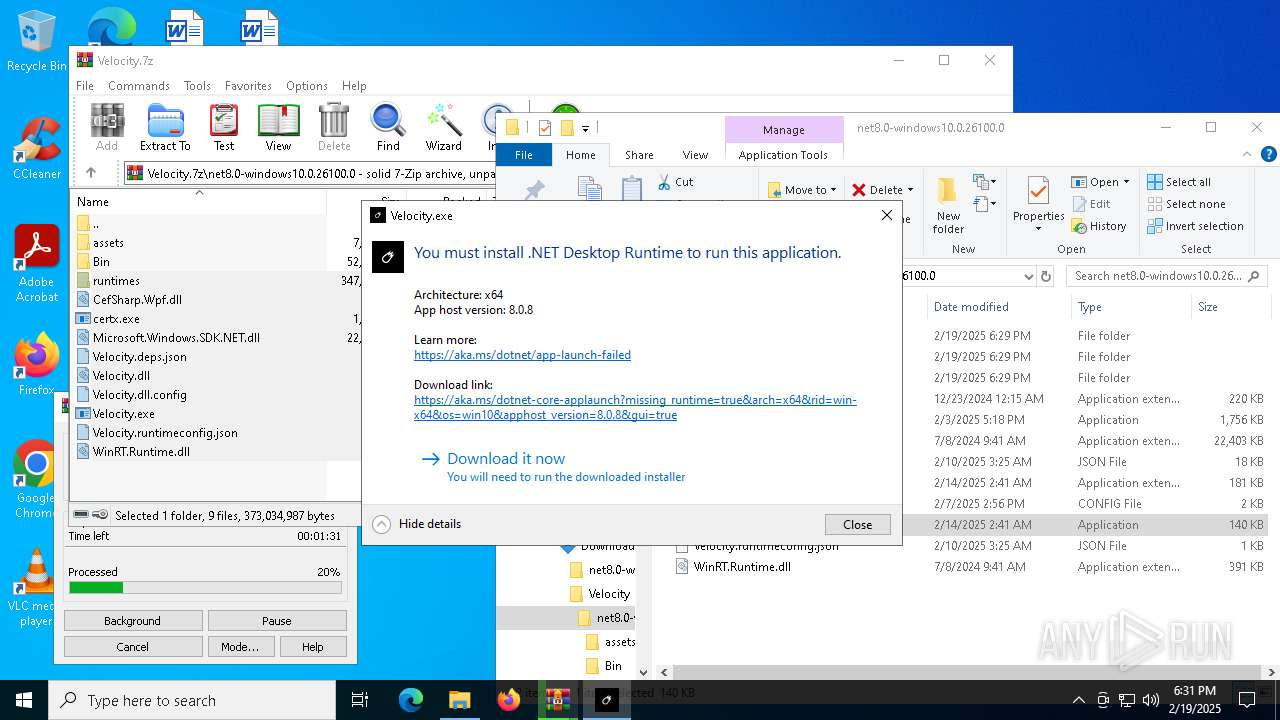Click the WinRAR taskbar icon
Screen dimensions: 1280x720
(557, 700)
